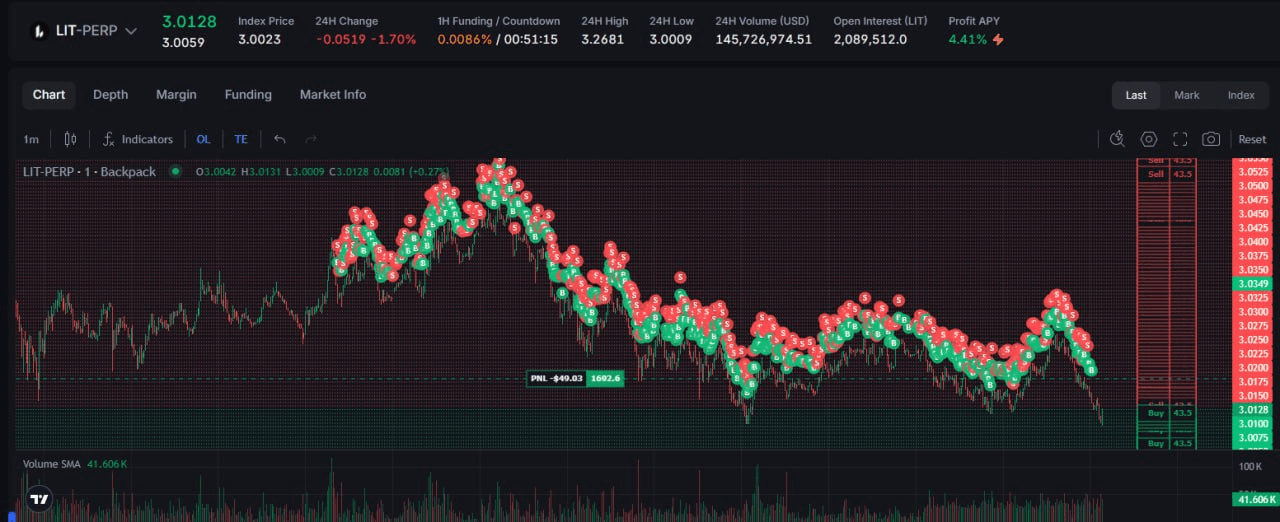1280x522 pixels.
Task: Toggle the TE trade executions overlay
Action: tap(241, 139)
